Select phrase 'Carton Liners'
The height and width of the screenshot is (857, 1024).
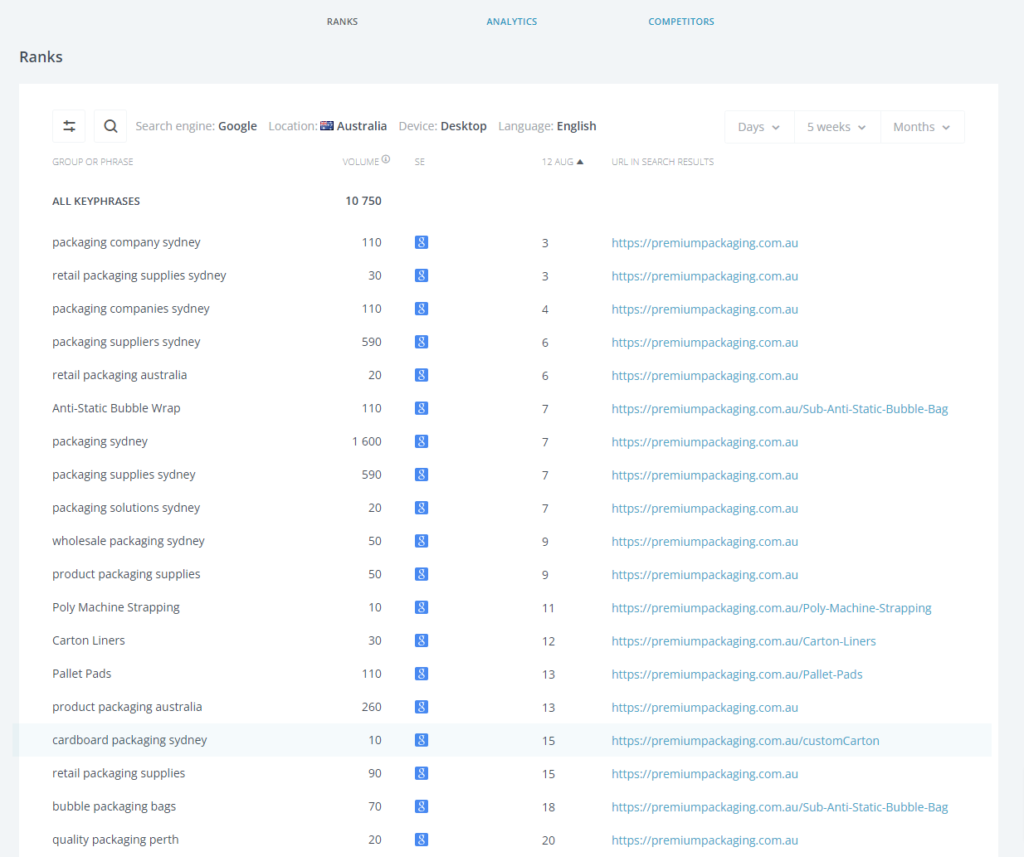pyautogui.click(x=88, y=641)
